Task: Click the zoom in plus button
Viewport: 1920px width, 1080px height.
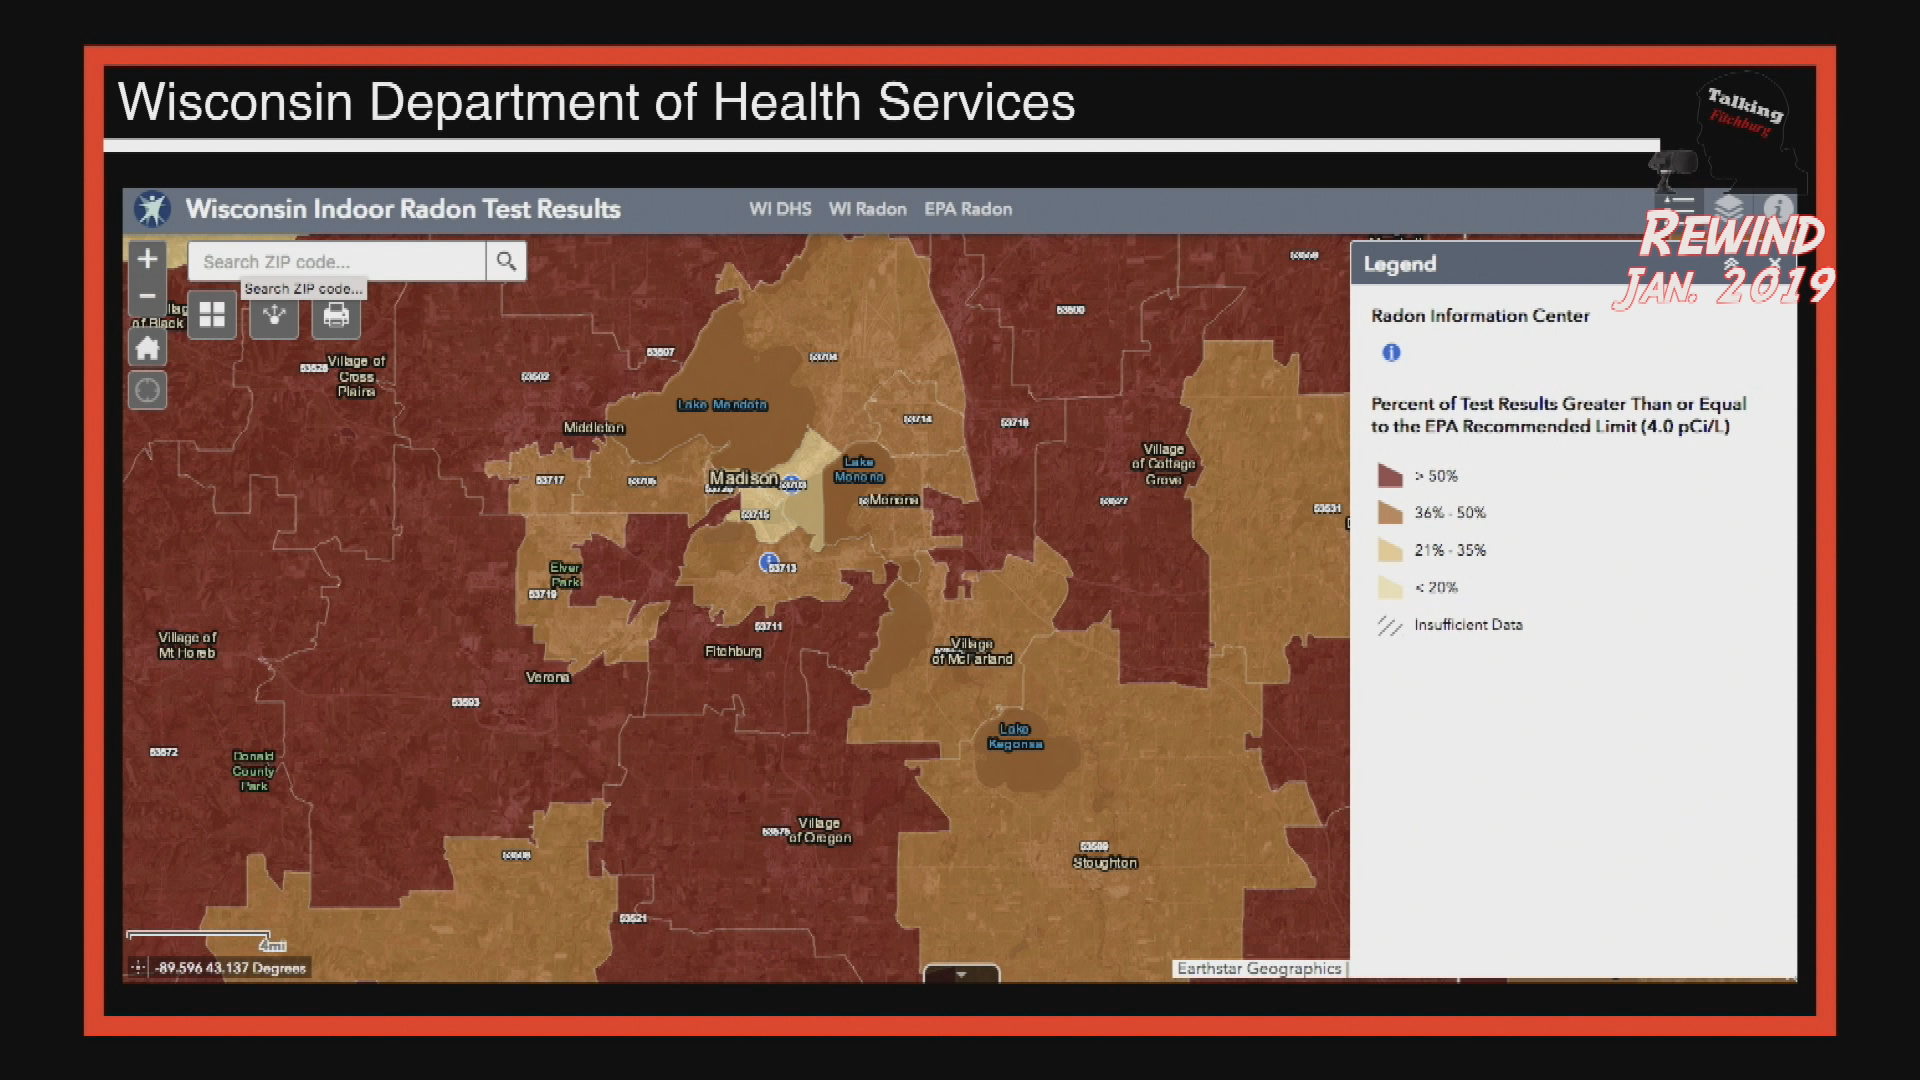Action: [x=147, y=259]
